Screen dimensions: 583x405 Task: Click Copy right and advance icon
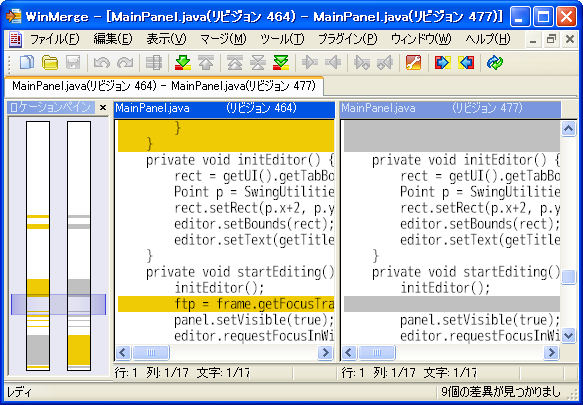(362, 62)
